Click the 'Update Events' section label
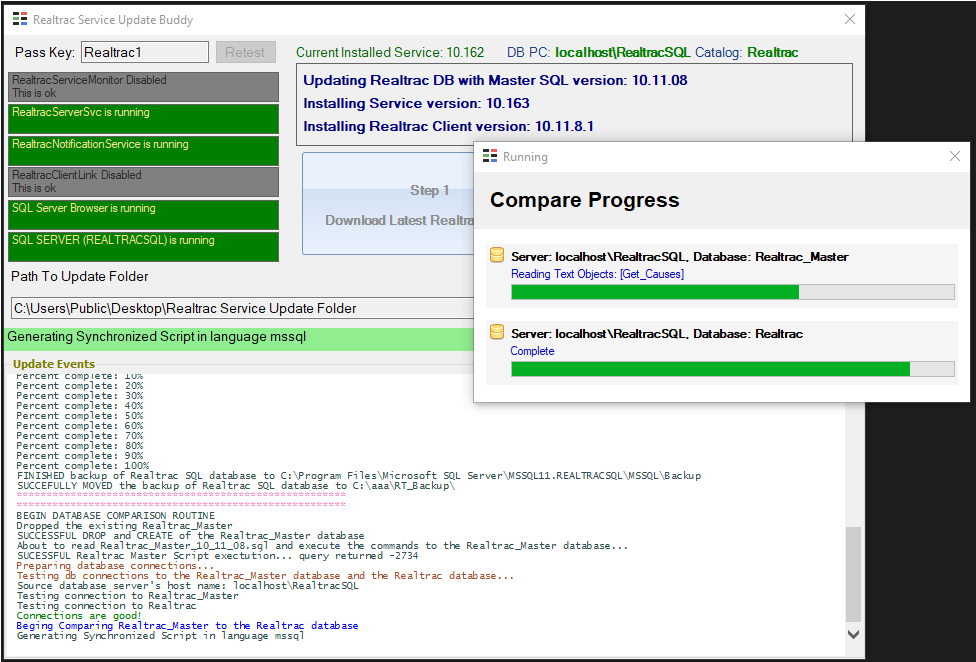 [54, 364]
